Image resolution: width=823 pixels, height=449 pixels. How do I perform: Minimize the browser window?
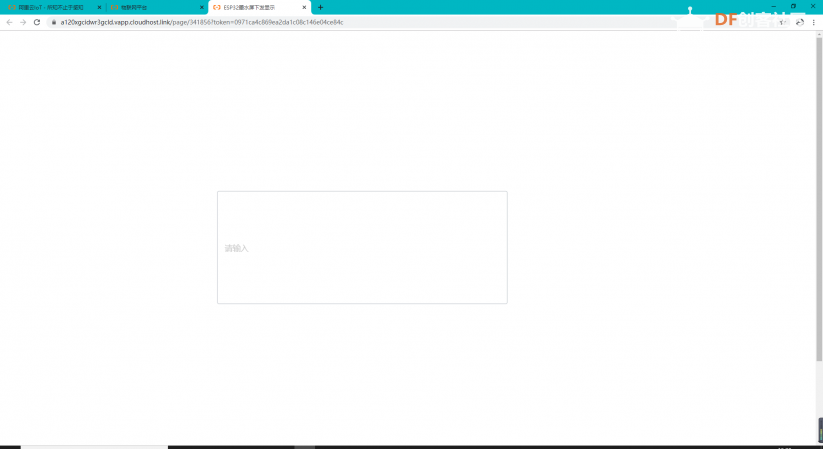pyautogui.click(x=774, y=6)
